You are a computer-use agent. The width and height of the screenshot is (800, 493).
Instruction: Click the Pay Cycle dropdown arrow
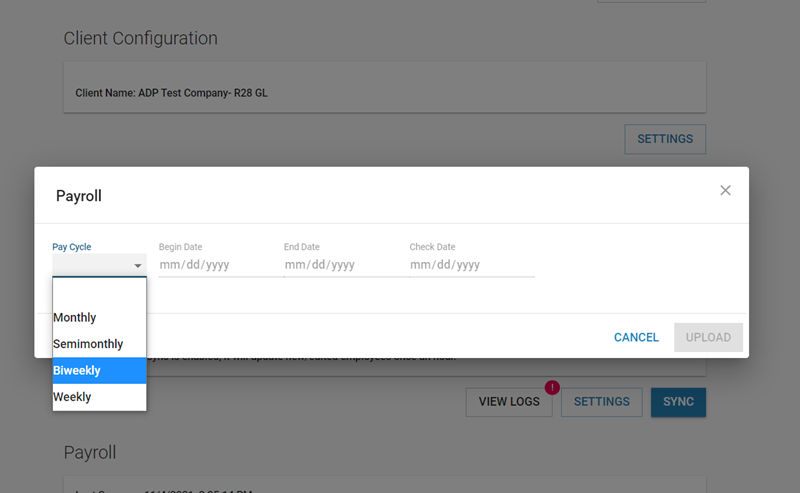137,266
